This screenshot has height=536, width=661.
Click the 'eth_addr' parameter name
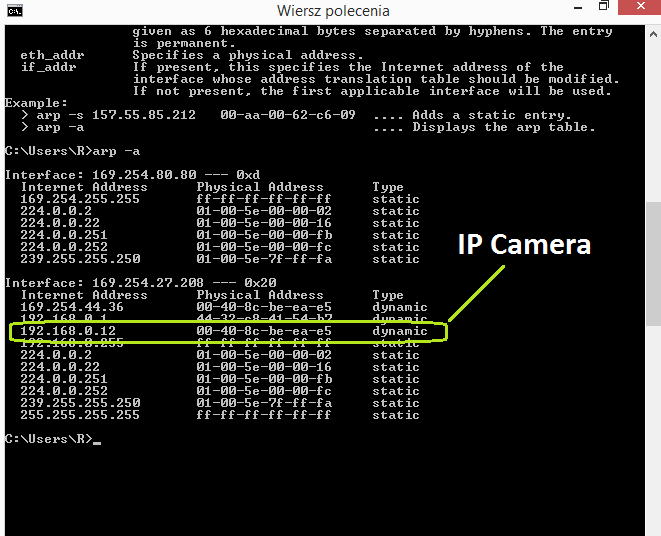click(52, 55)
